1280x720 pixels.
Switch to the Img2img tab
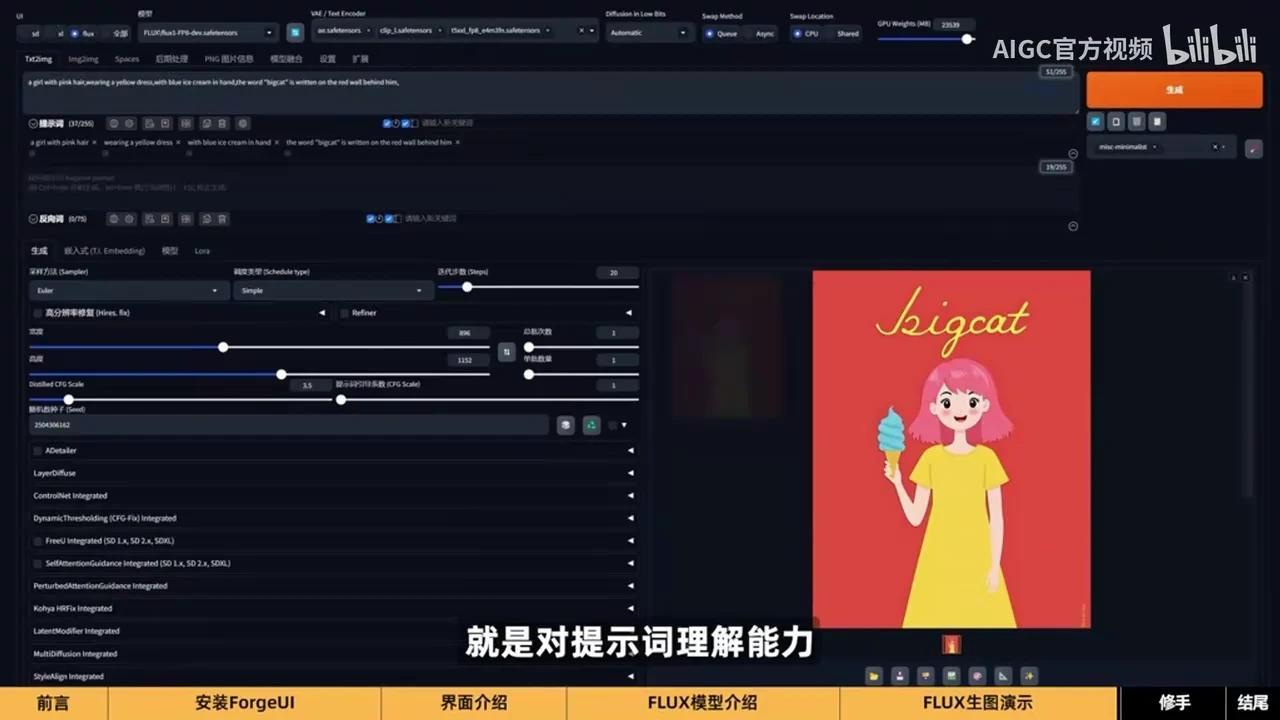83,59
